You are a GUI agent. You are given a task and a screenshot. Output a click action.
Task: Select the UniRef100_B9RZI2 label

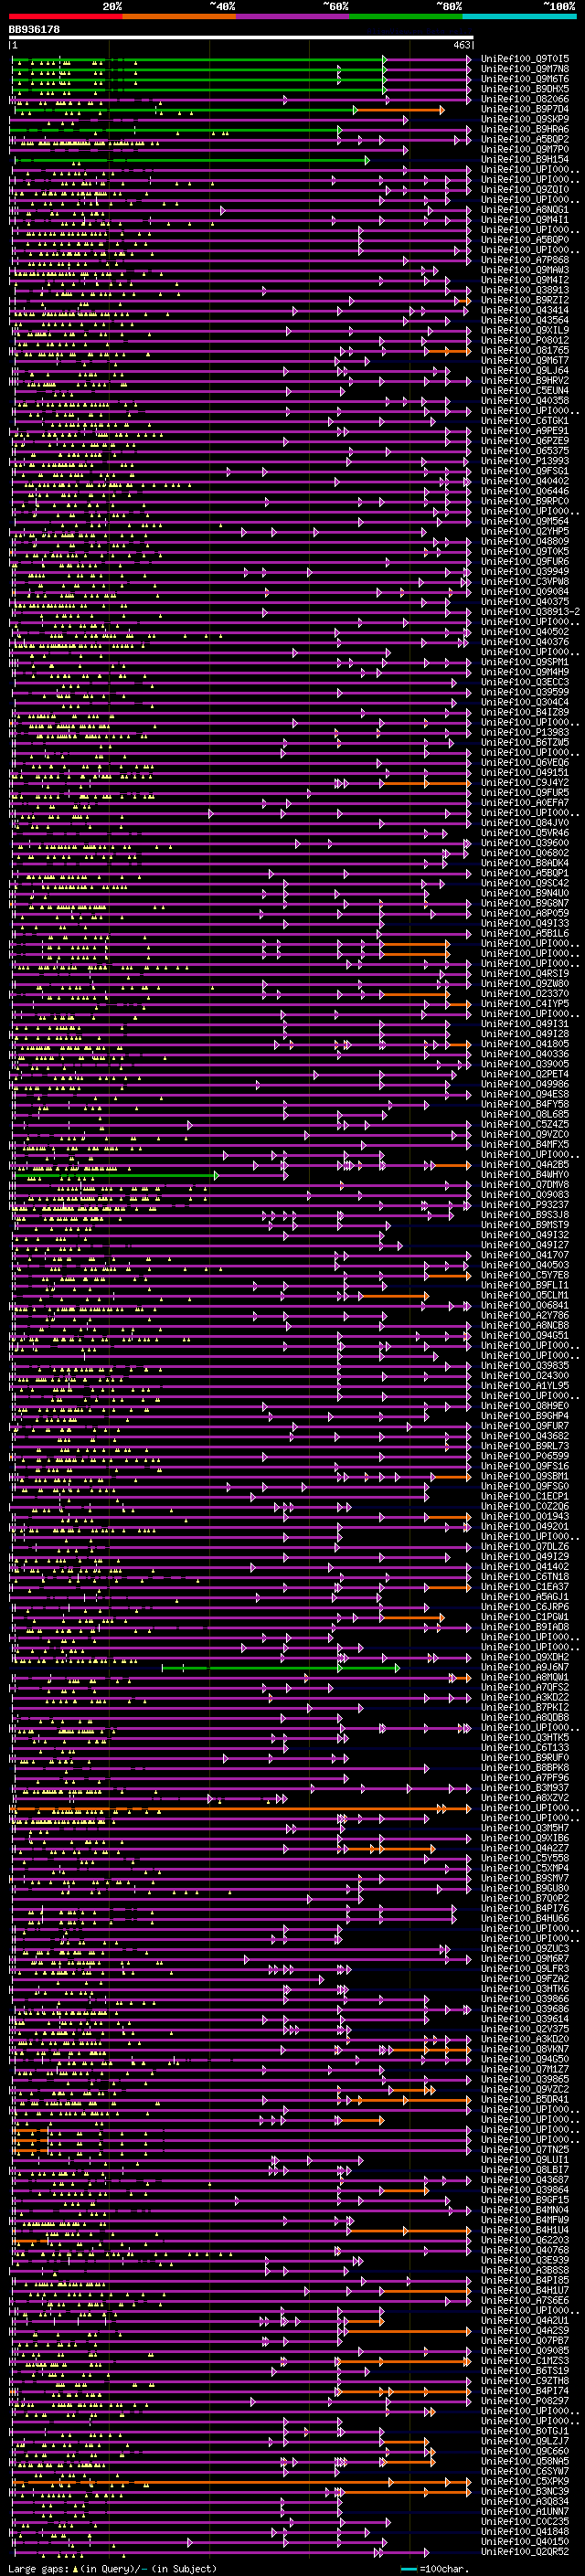(525, 300)
